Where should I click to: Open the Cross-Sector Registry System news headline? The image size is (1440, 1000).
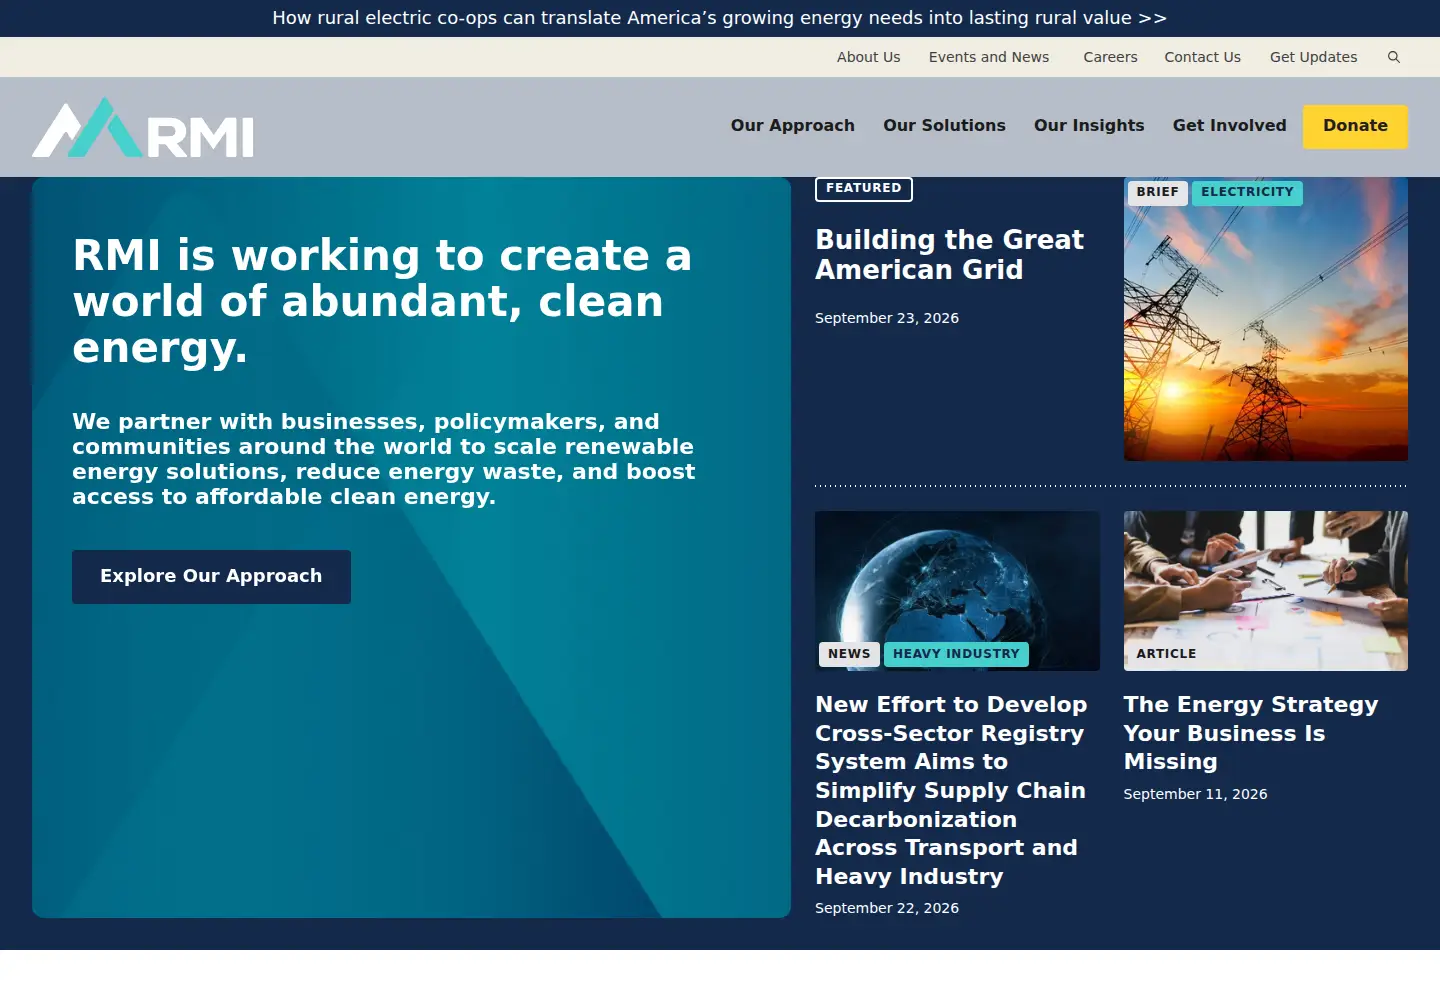tap(951, 790)
